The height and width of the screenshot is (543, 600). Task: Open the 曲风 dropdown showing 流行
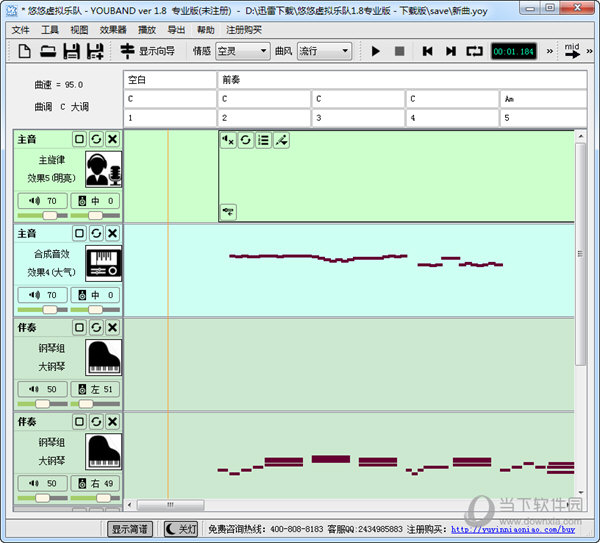(x=324, y=51)
